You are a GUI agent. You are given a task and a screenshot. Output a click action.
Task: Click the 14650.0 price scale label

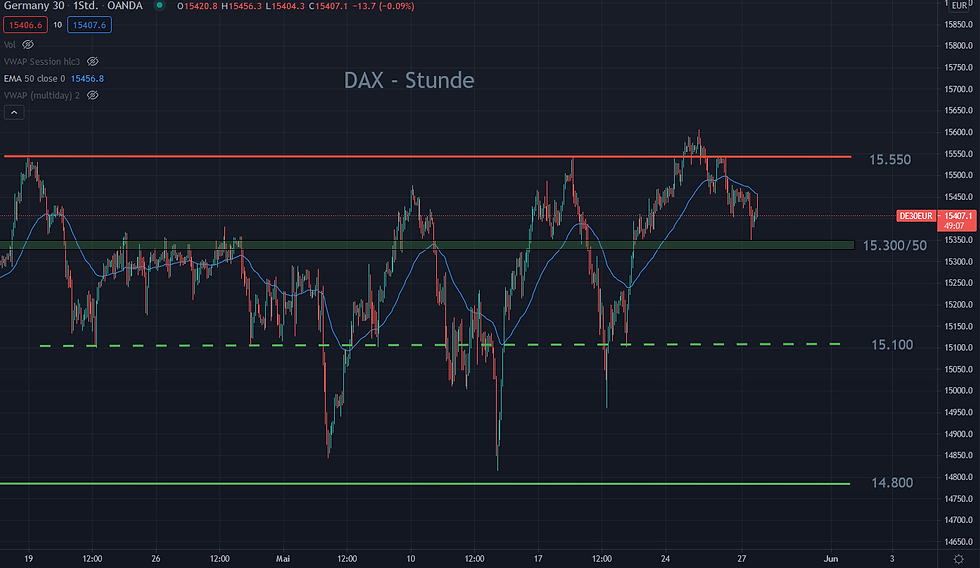point(958,542)
